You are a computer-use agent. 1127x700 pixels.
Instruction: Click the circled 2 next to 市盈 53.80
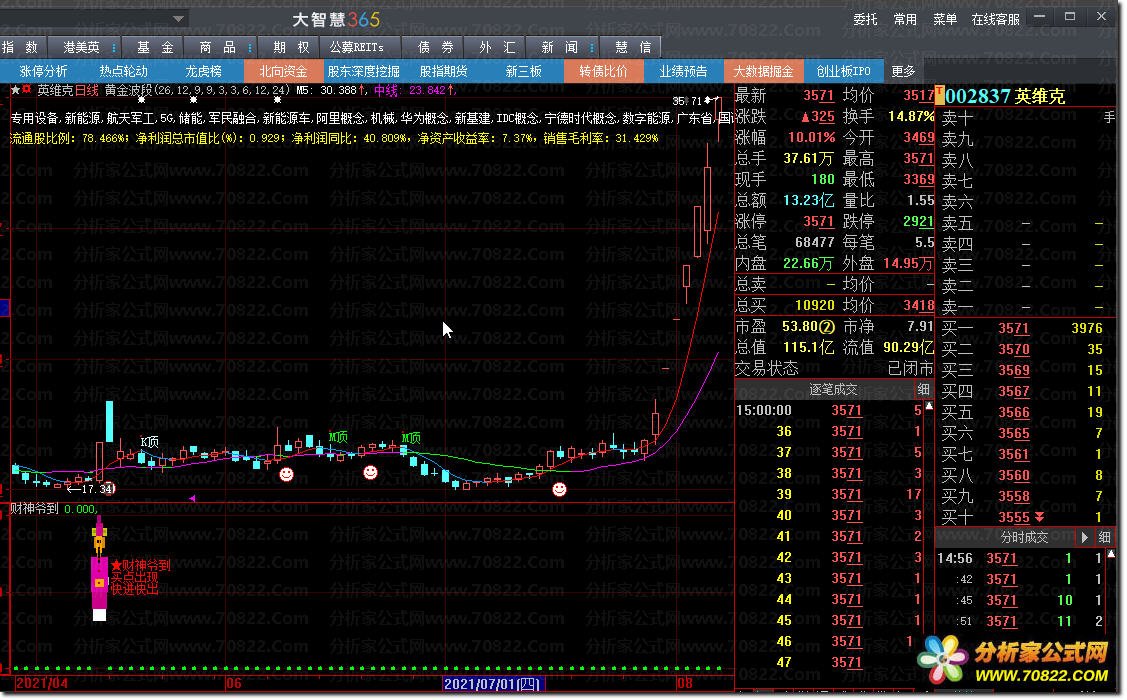click(x=827, y=328)
